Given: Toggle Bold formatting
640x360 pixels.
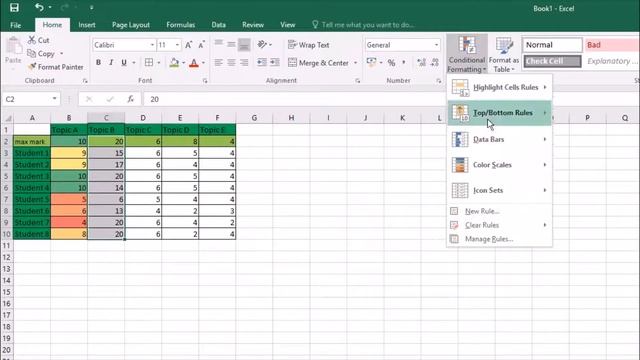Looking at the screenshot, I should click(98, 62).
